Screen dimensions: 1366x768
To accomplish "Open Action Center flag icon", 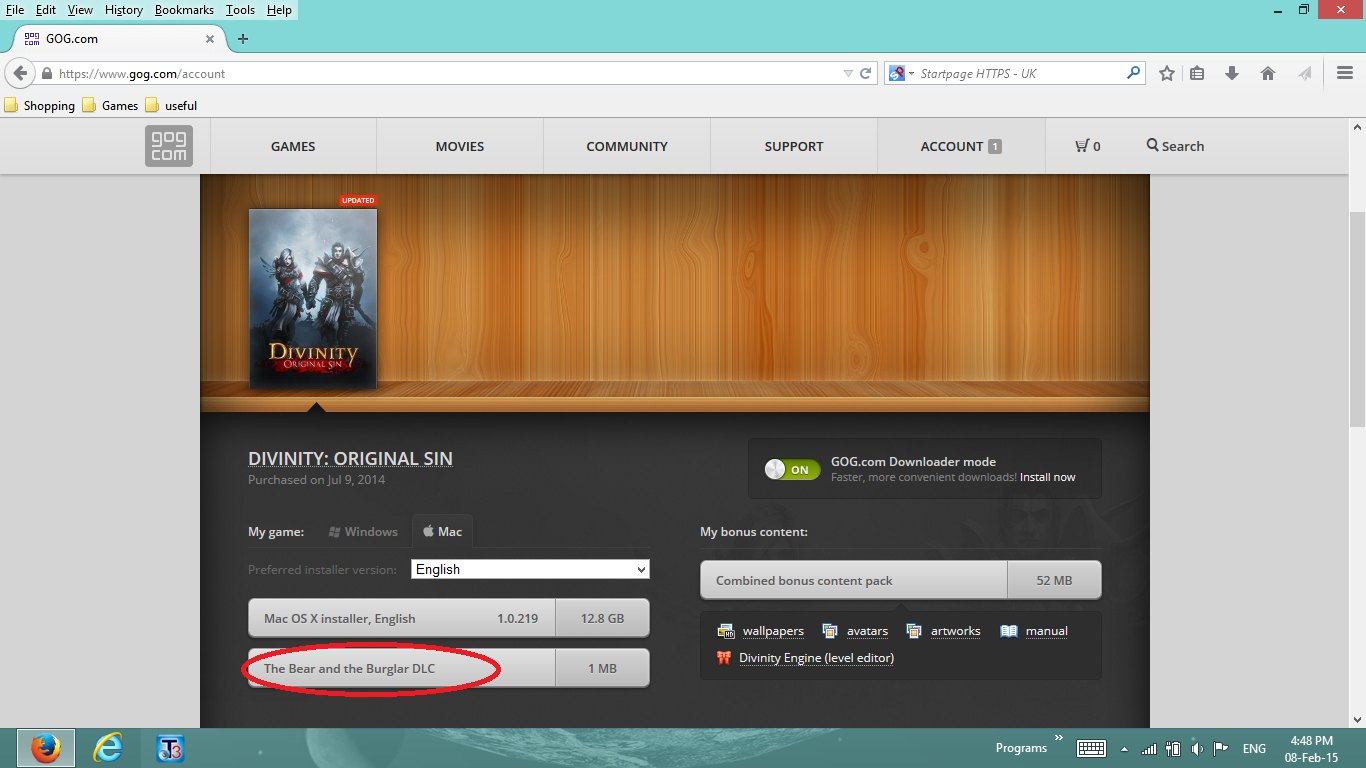I will (x=1221, y=748).
